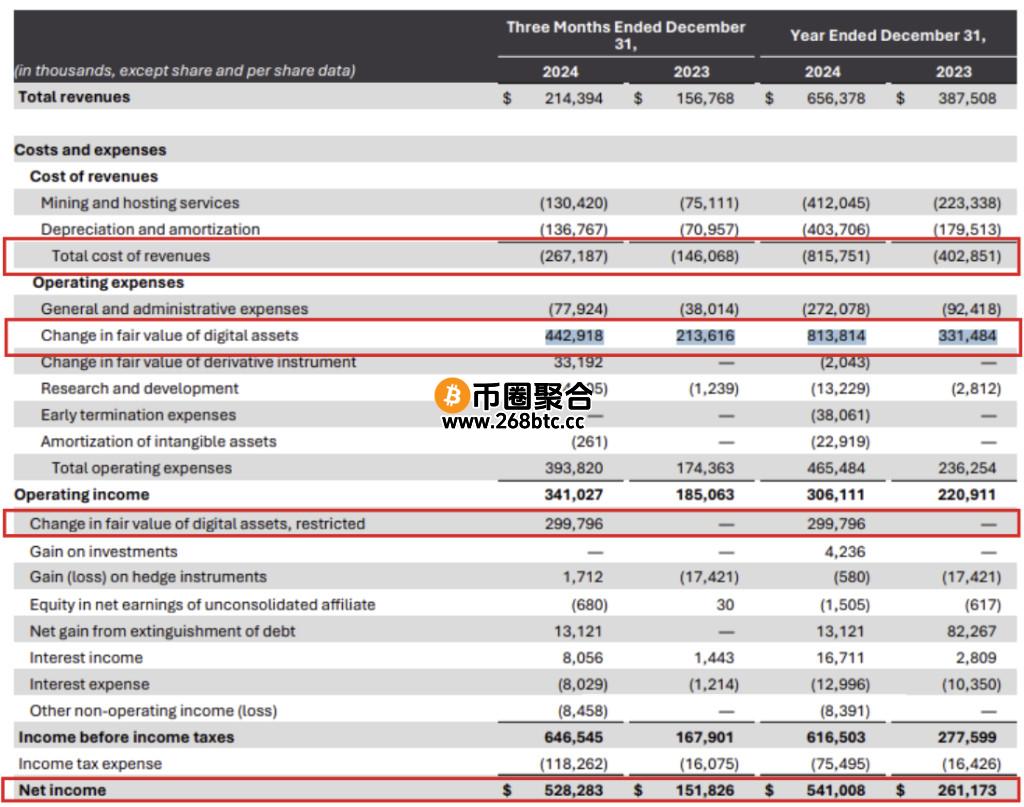Image resolution: width=1024 pixels, height=807 pixels.
Task: Click the "Net income" row label
Action: click(62, 790)
